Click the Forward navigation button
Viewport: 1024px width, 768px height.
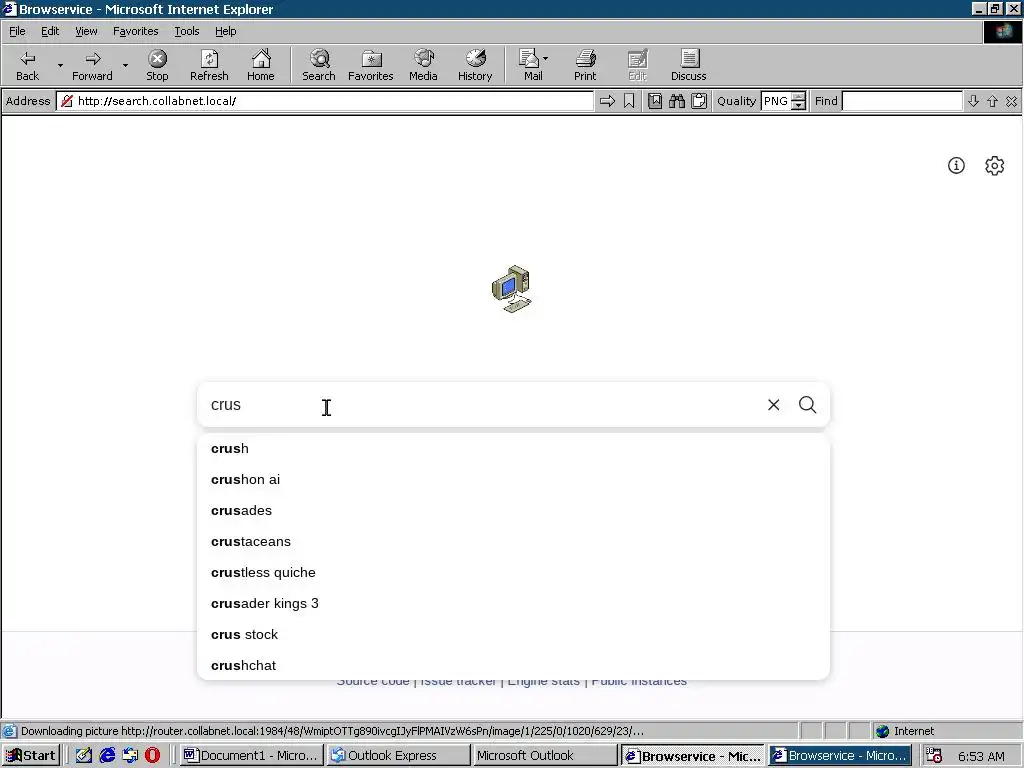point(92,65)
